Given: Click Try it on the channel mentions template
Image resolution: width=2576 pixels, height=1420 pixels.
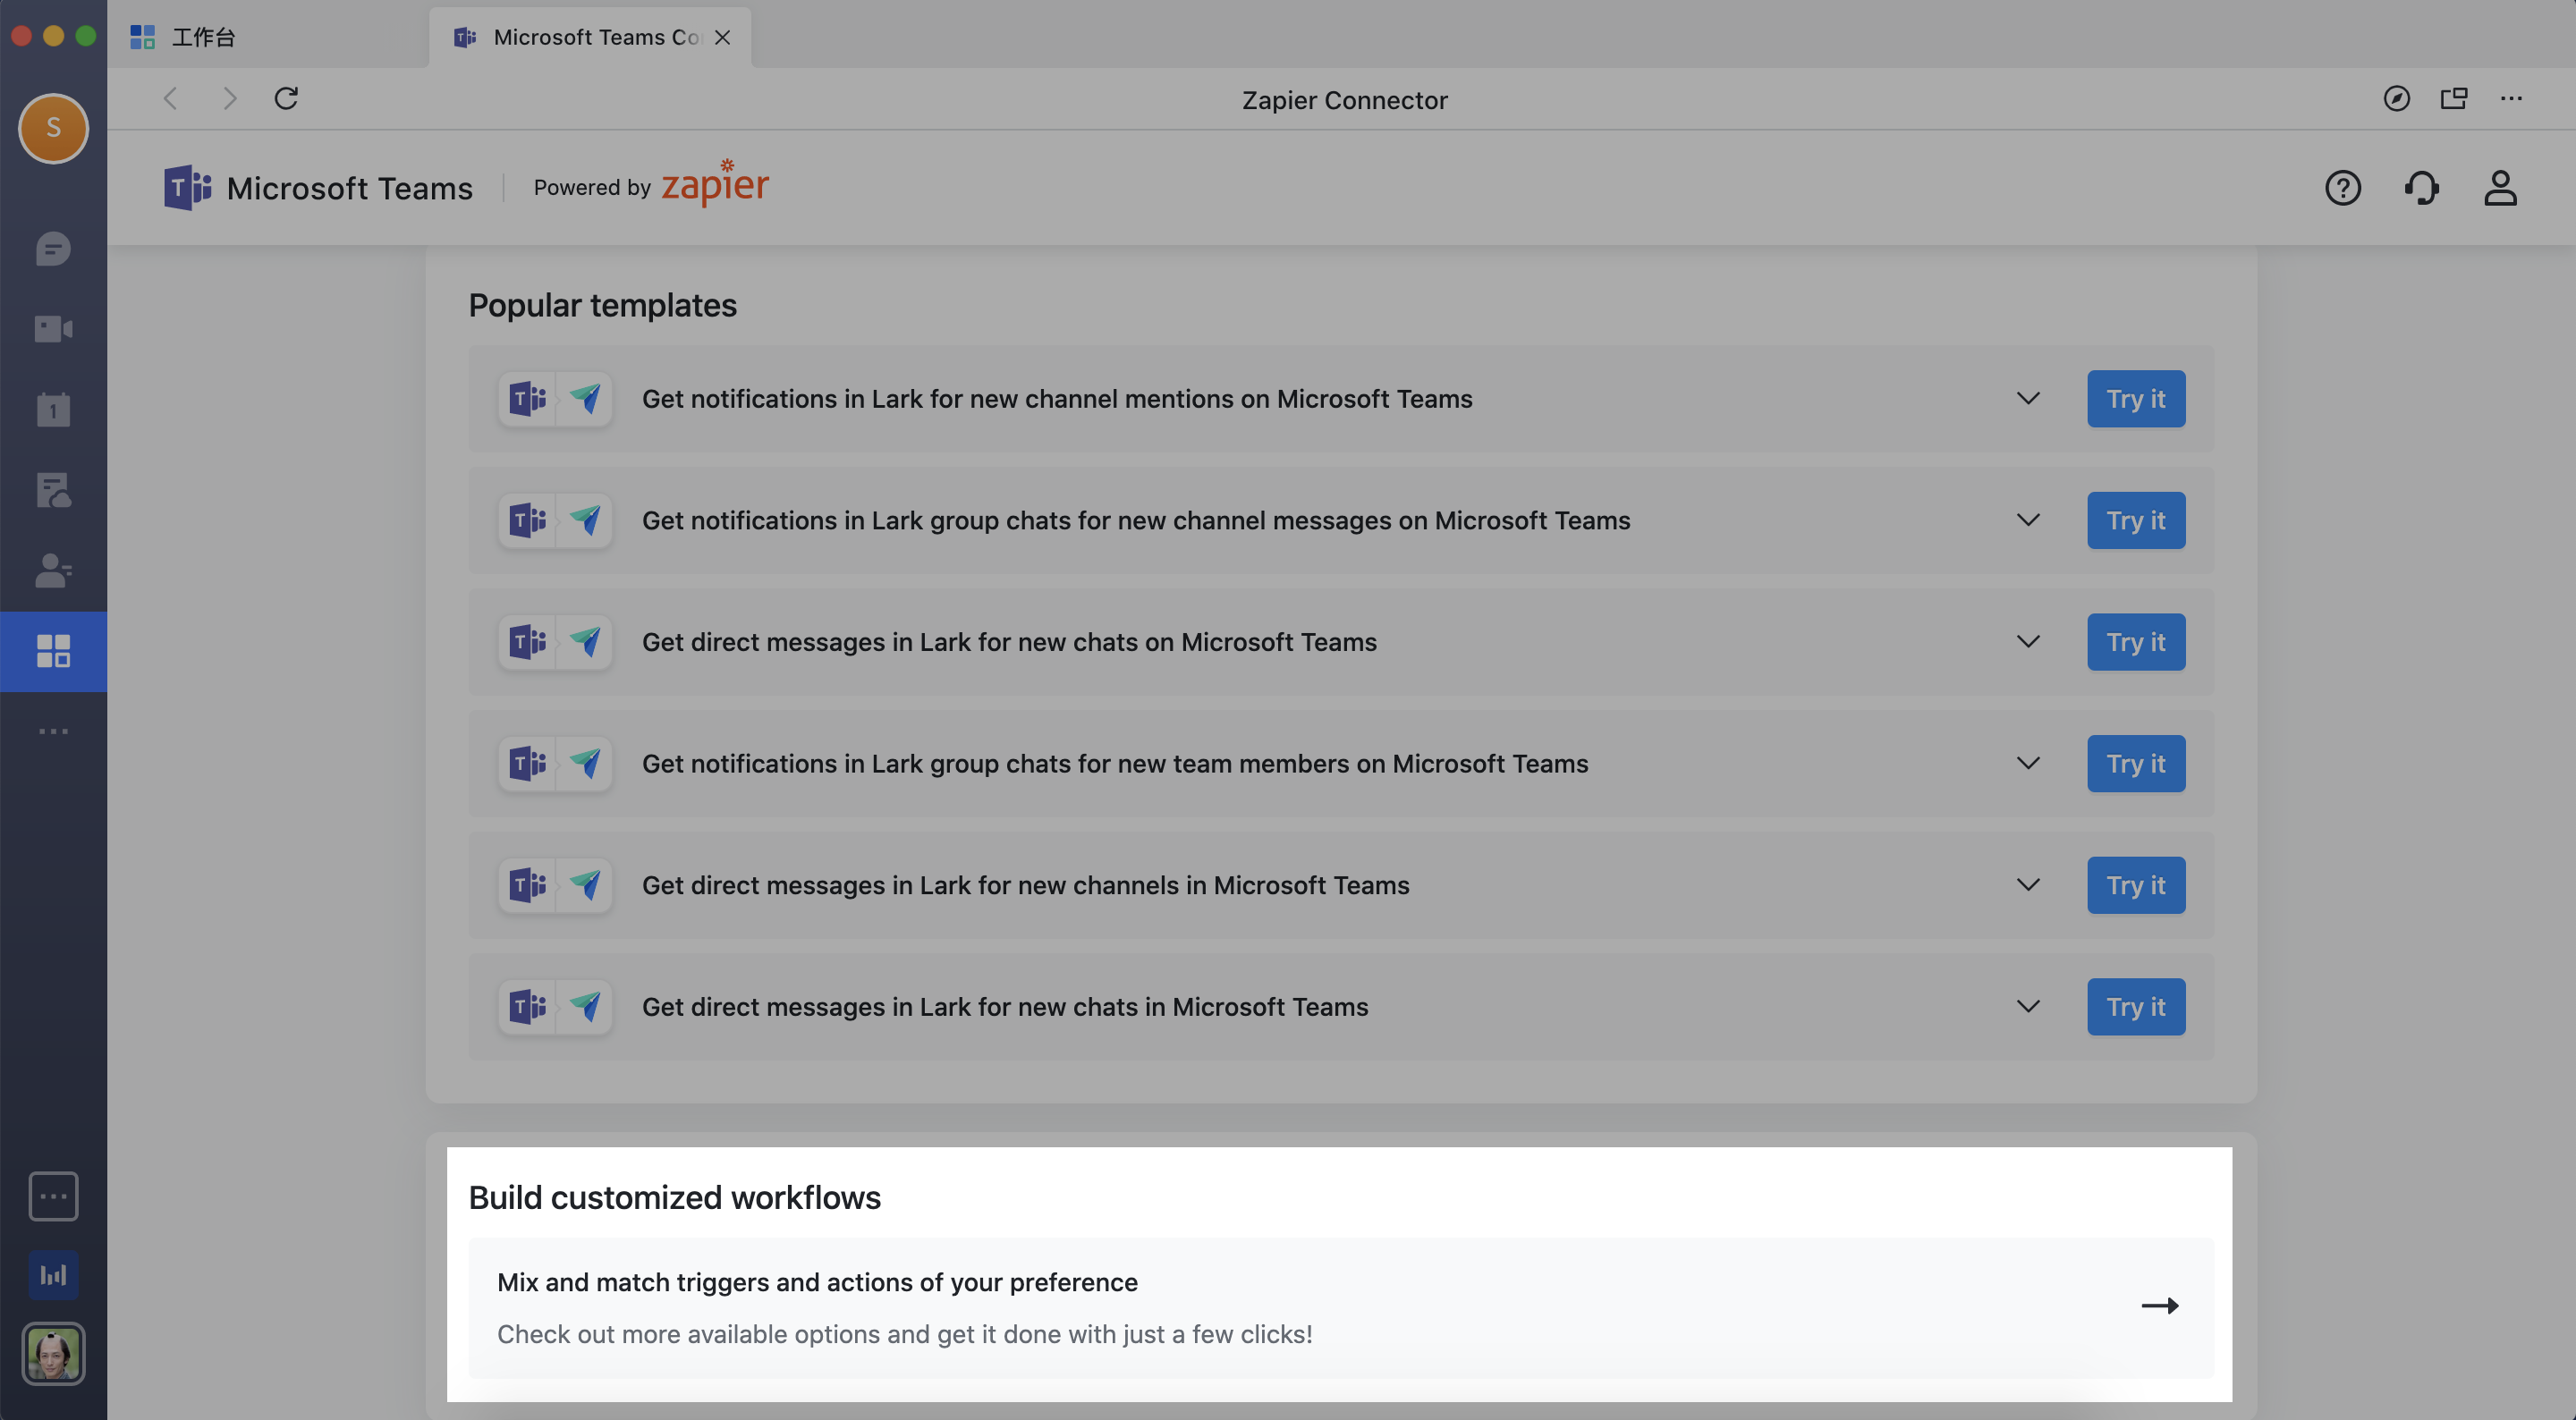Looking at the screenshot, I should [2135, 398].
